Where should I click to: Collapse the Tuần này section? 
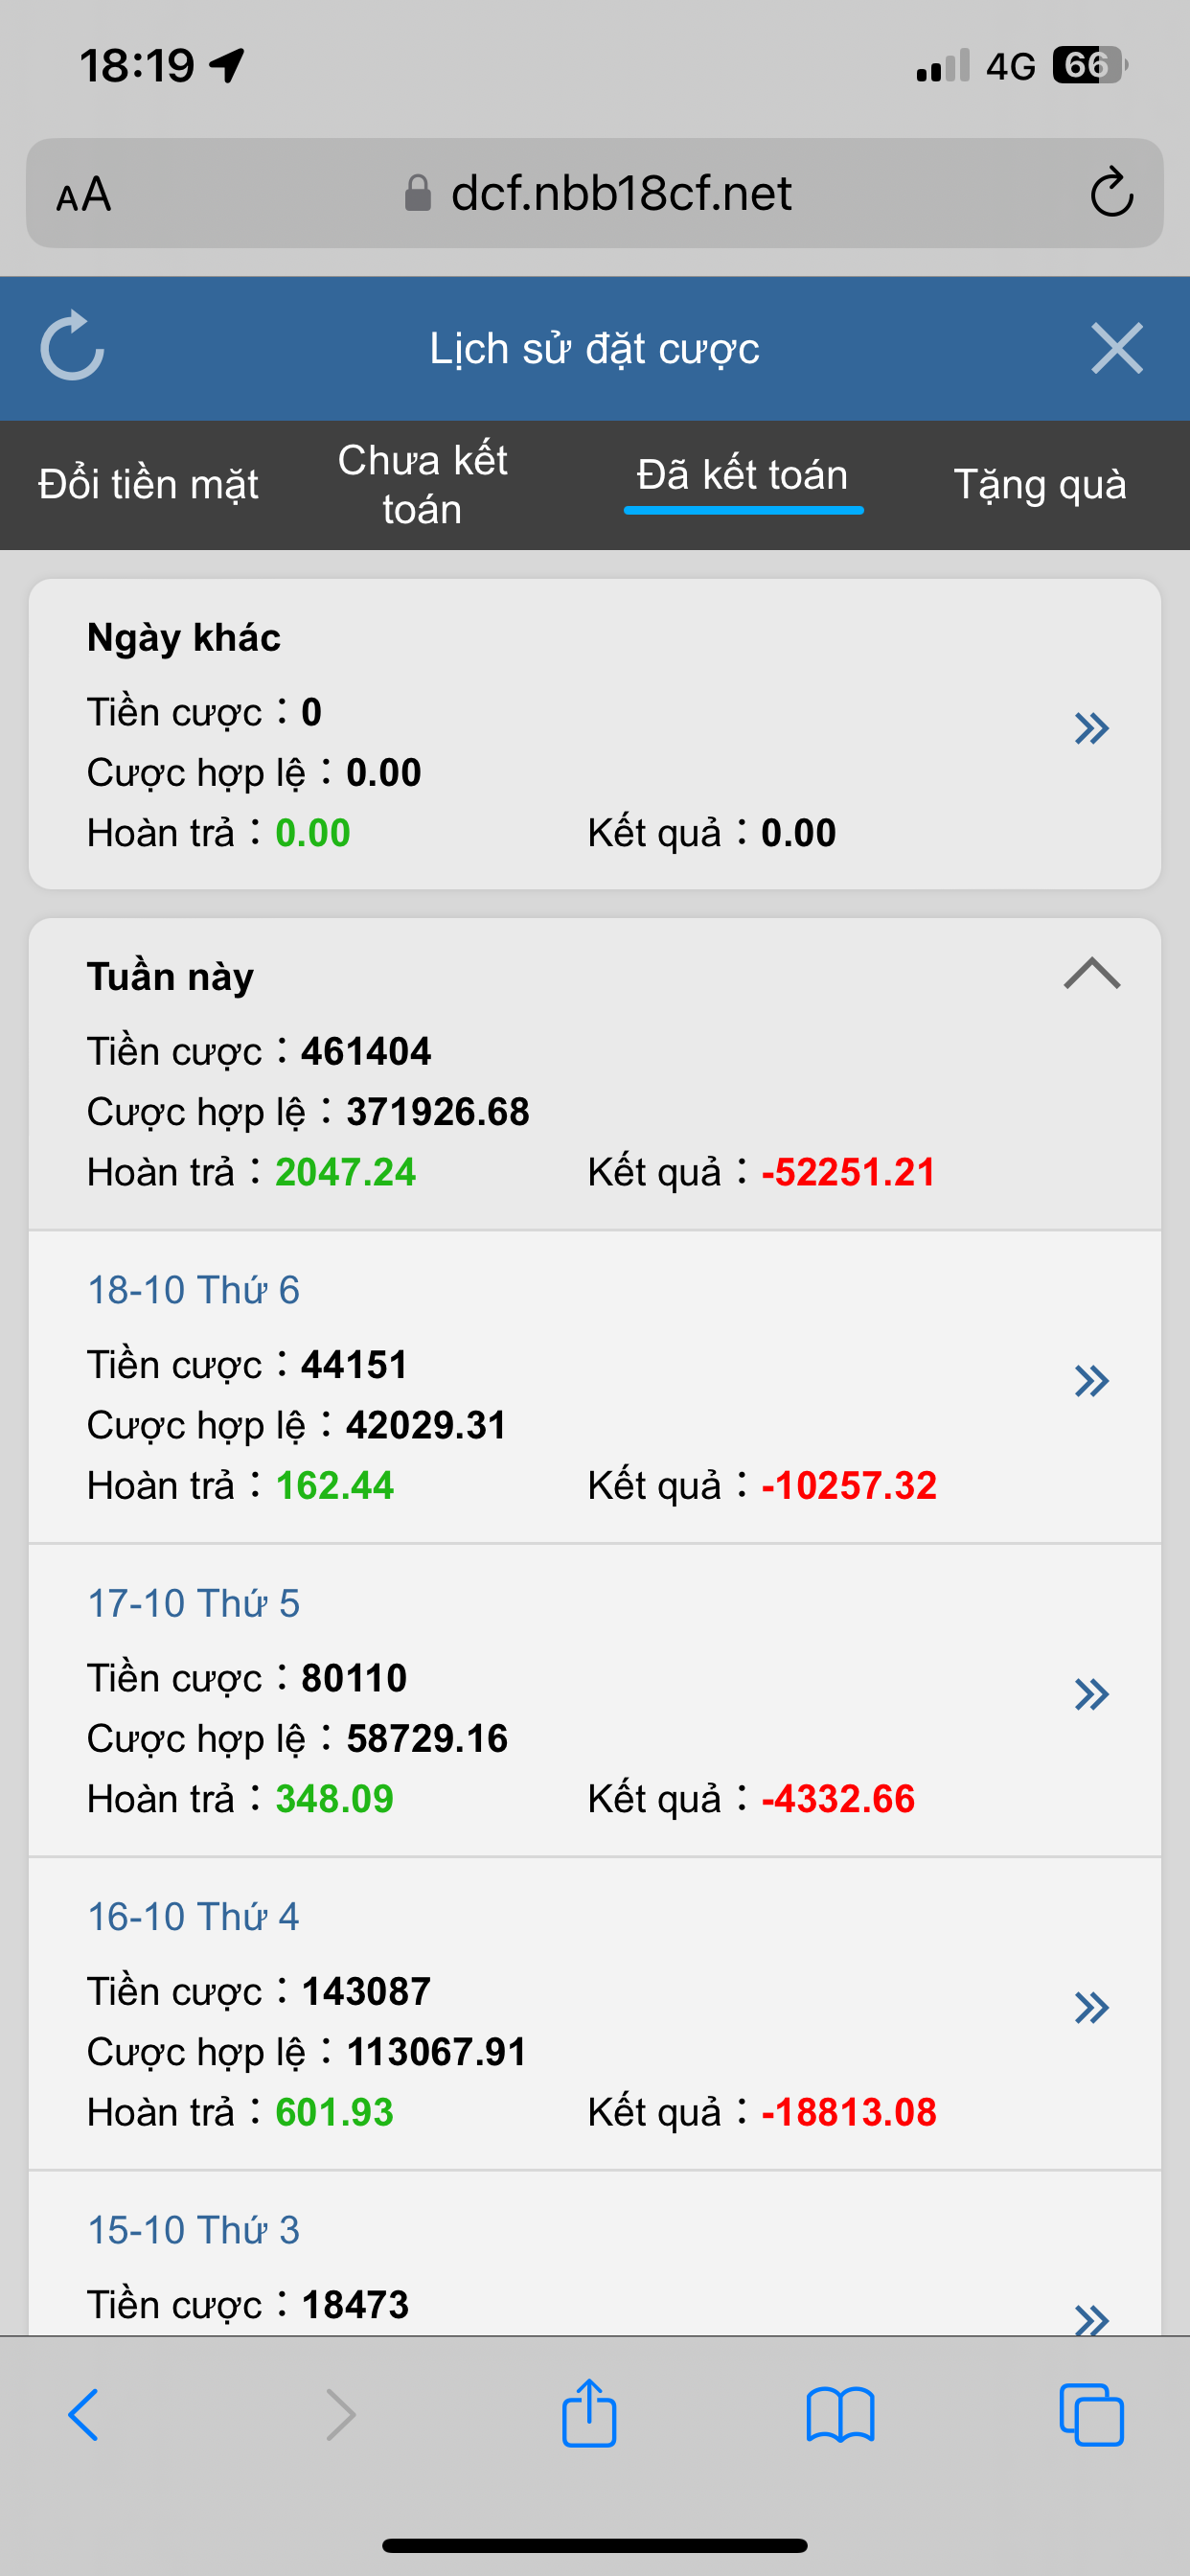1091,974
